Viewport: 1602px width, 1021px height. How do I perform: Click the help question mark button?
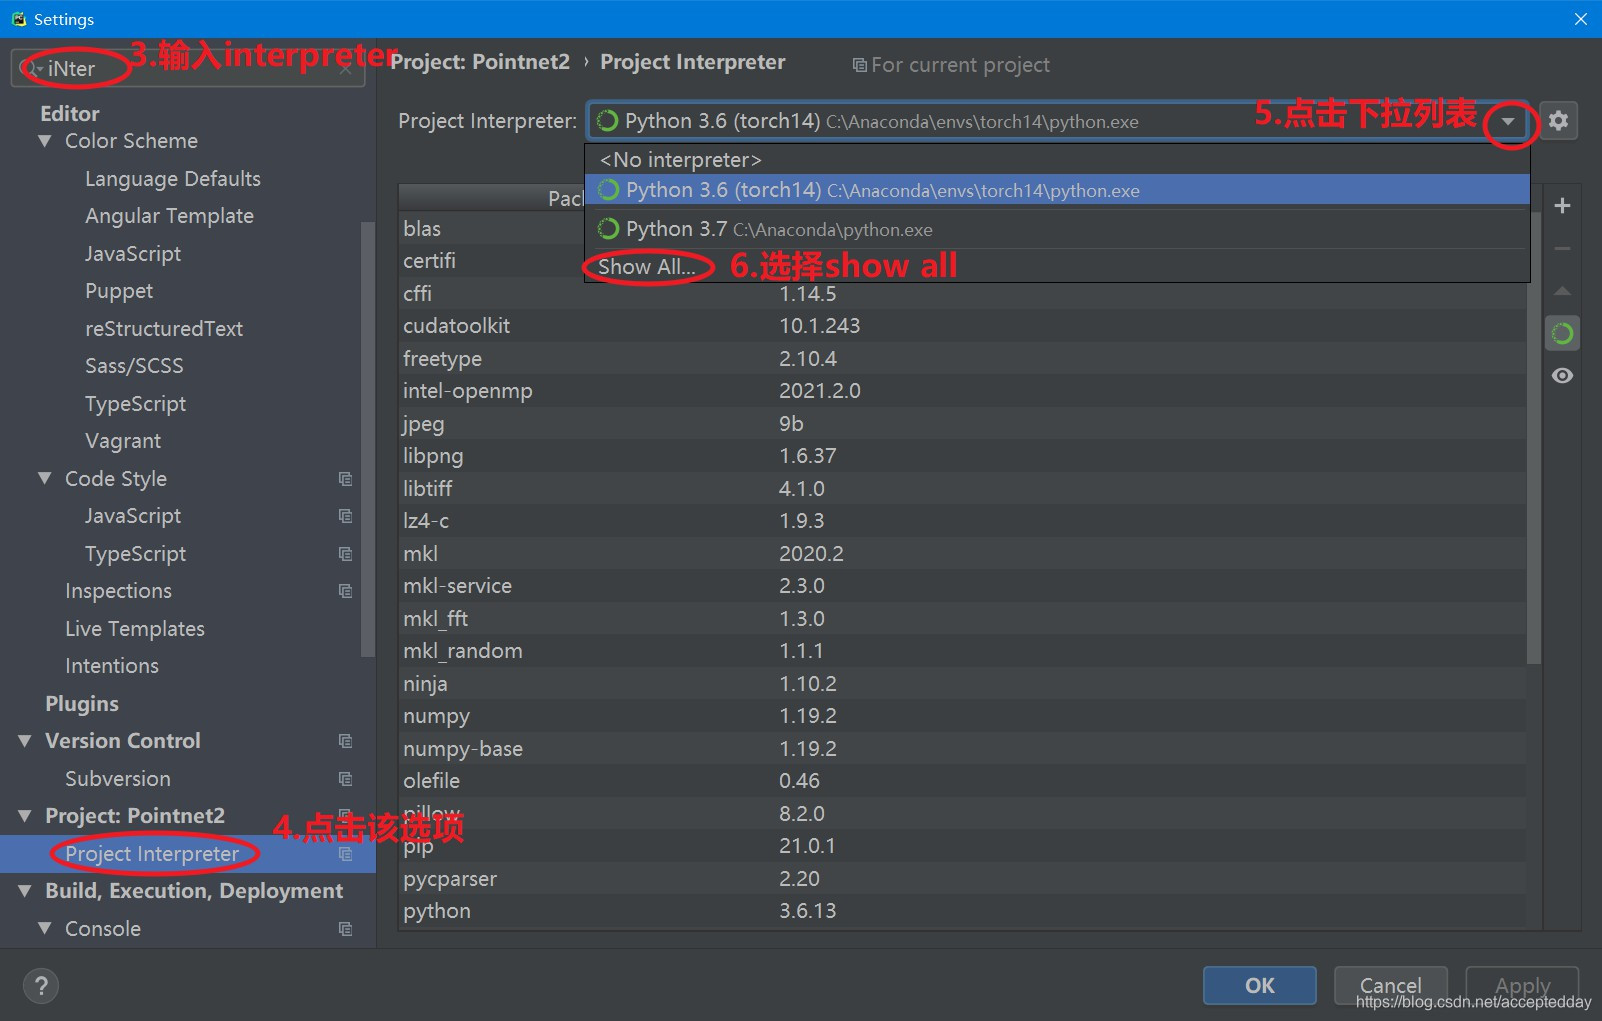(41, 986)
